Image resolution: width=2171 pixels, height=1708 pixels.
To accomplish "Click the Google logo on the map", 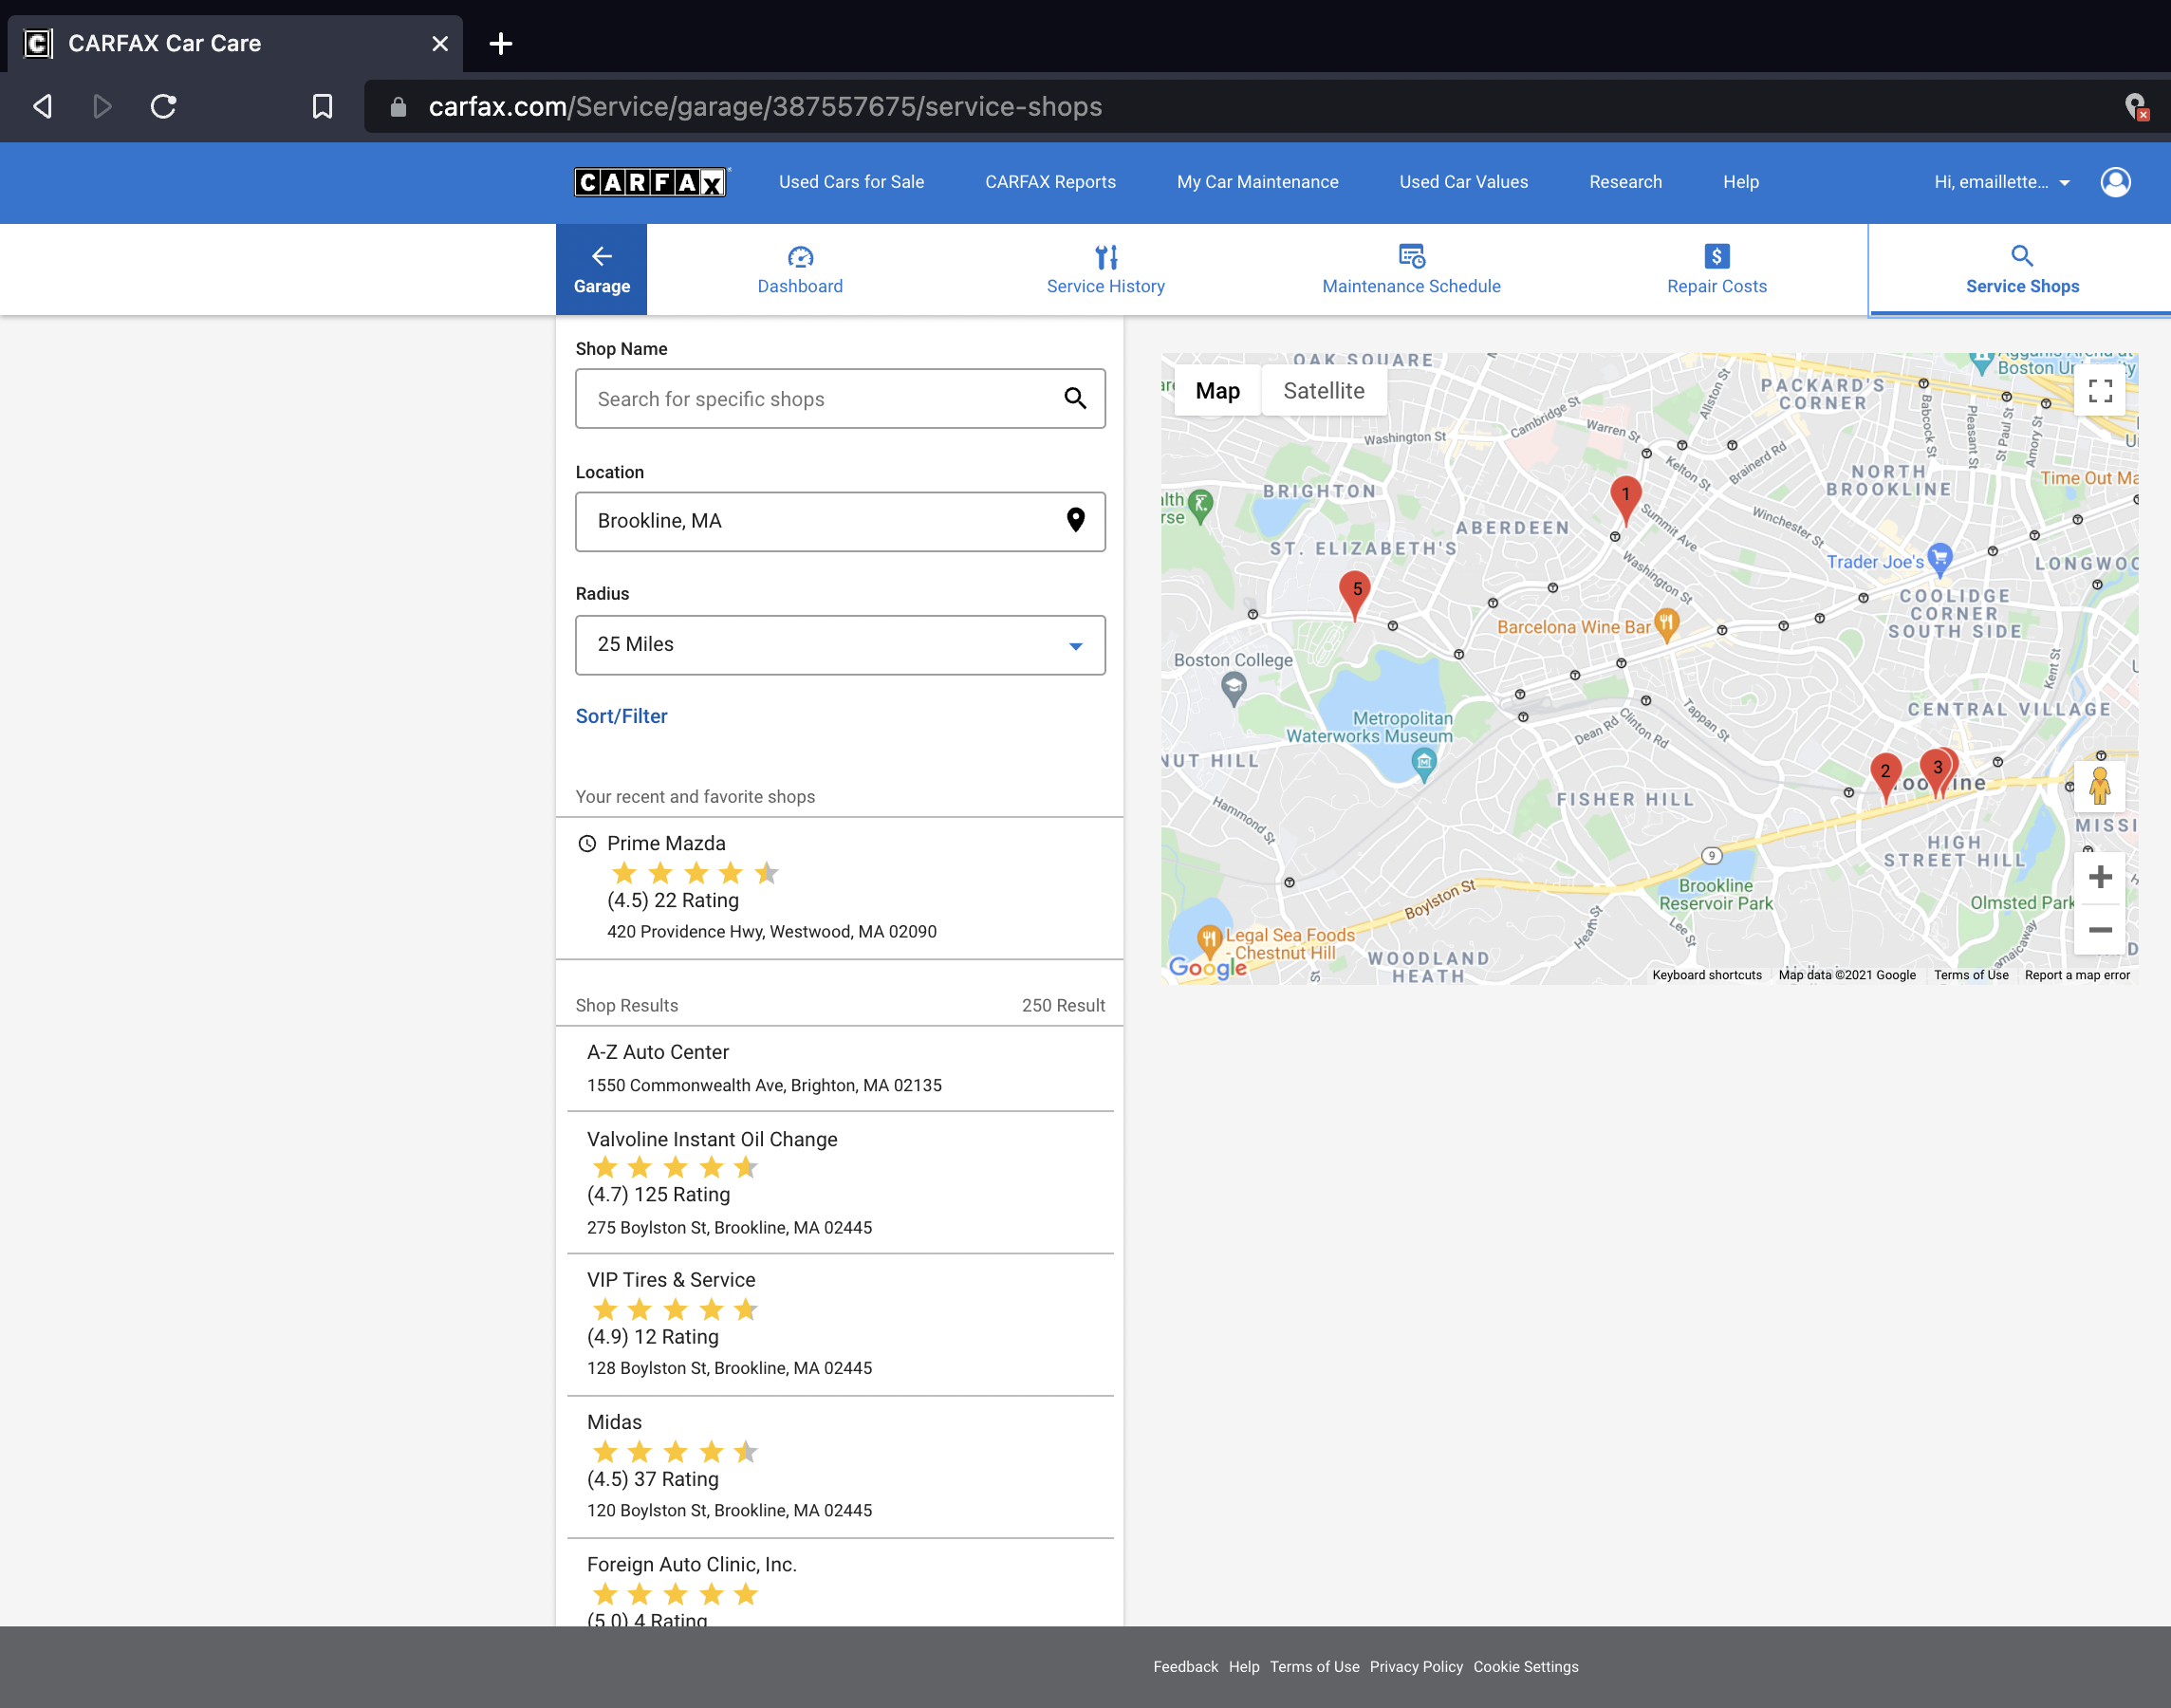I will [x=1207, y=967].
